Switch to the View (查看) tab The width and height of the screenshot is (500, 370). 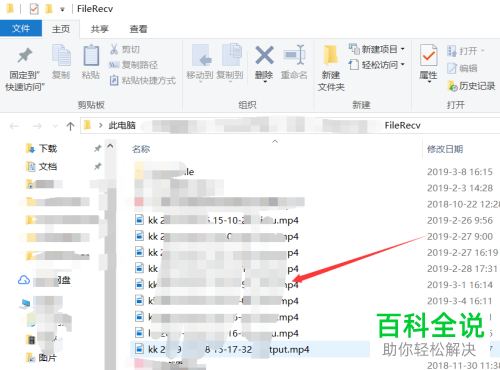[x=138, y=29]
